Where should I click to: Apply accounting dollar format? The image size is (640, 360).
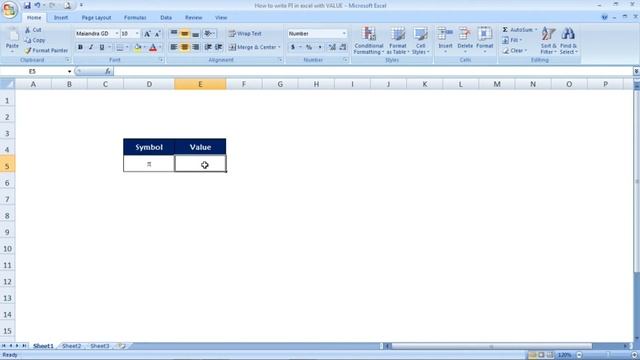[x=293, y=47]
